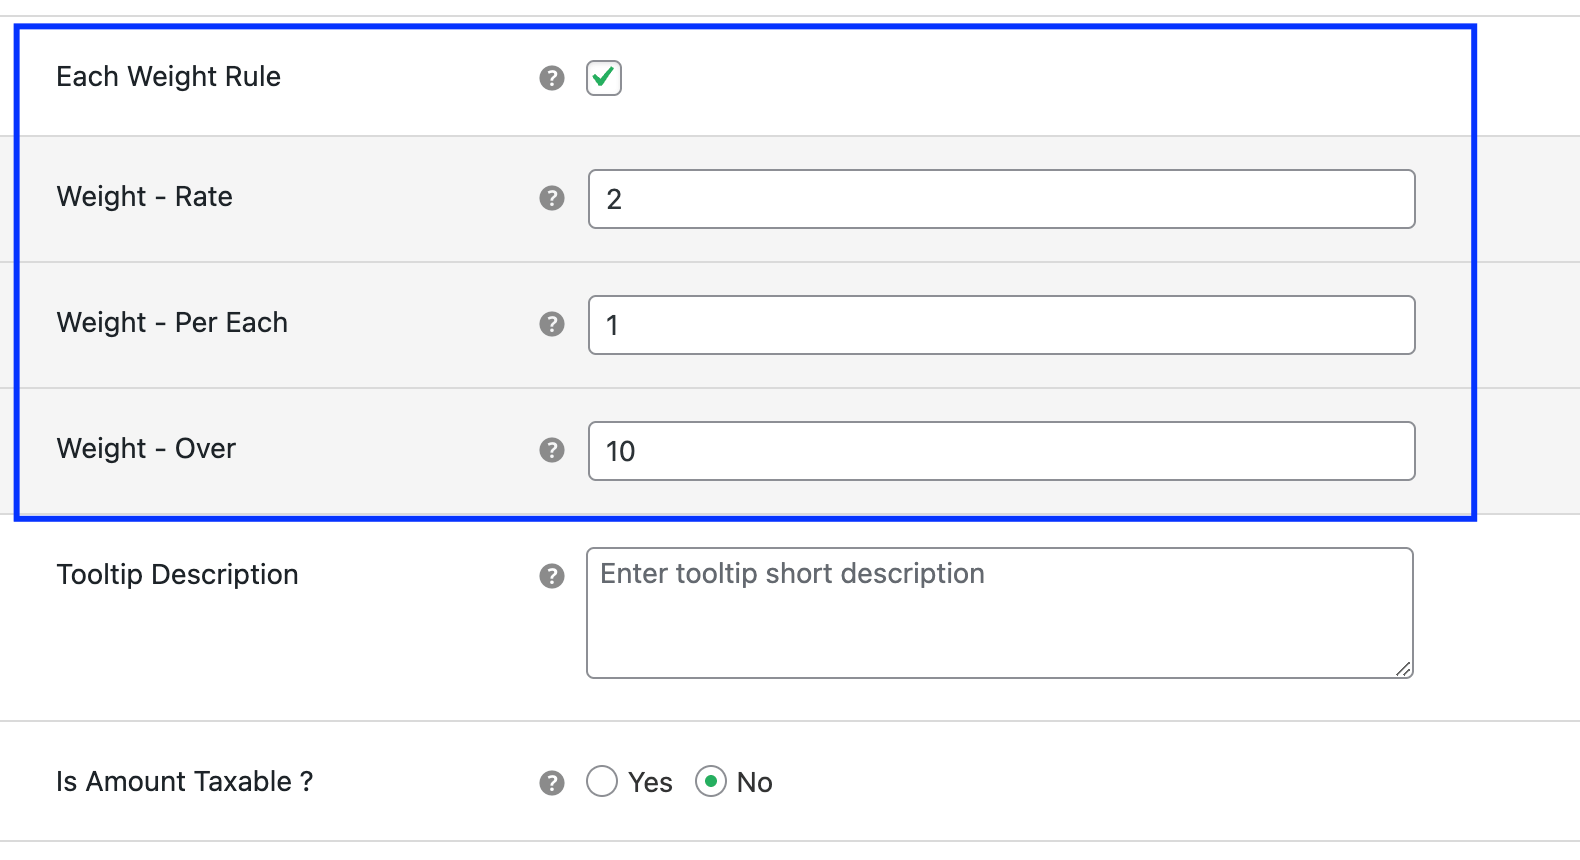Viewport: 1580px width, 860px height.
Task: Click the Weight - Over value box showing 10
Action: click(1000, 451)
